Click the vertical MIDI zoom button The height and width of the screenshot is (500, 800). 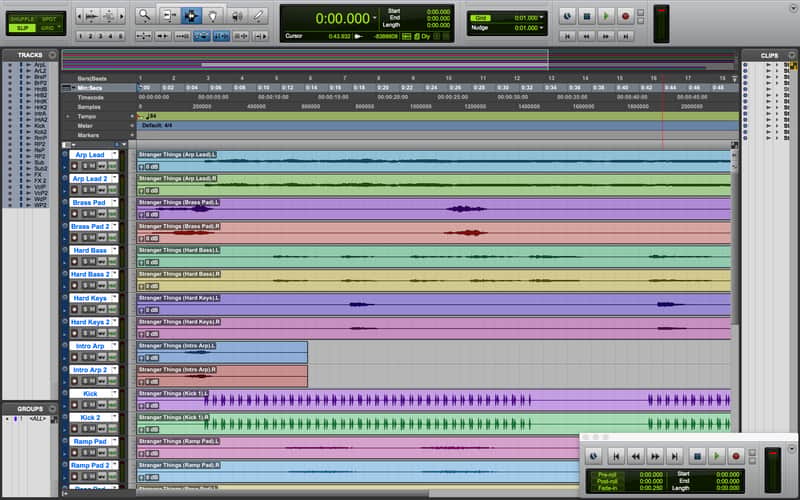click(108, 16)
